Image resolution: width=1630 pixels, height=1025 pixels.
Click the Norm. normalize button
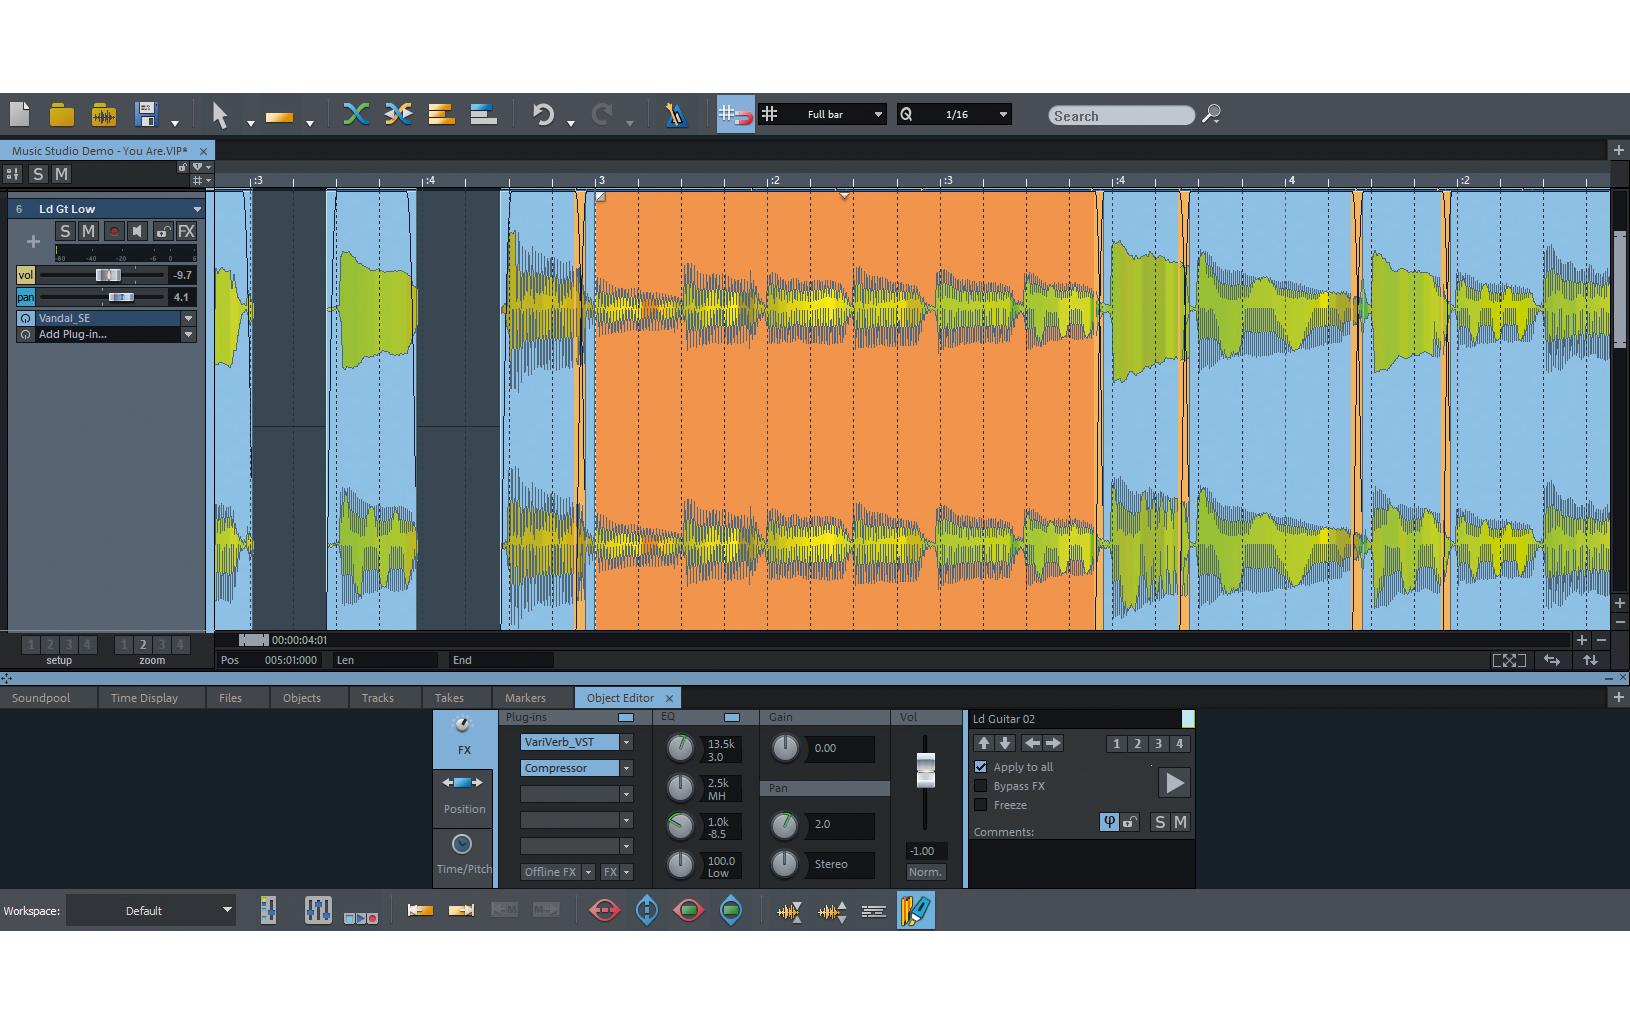[925, 872]
